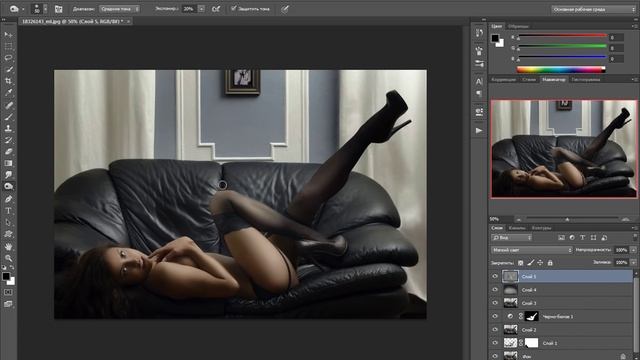Select the Move tool
Screen dimensions: 640x360
coord(8,35)
